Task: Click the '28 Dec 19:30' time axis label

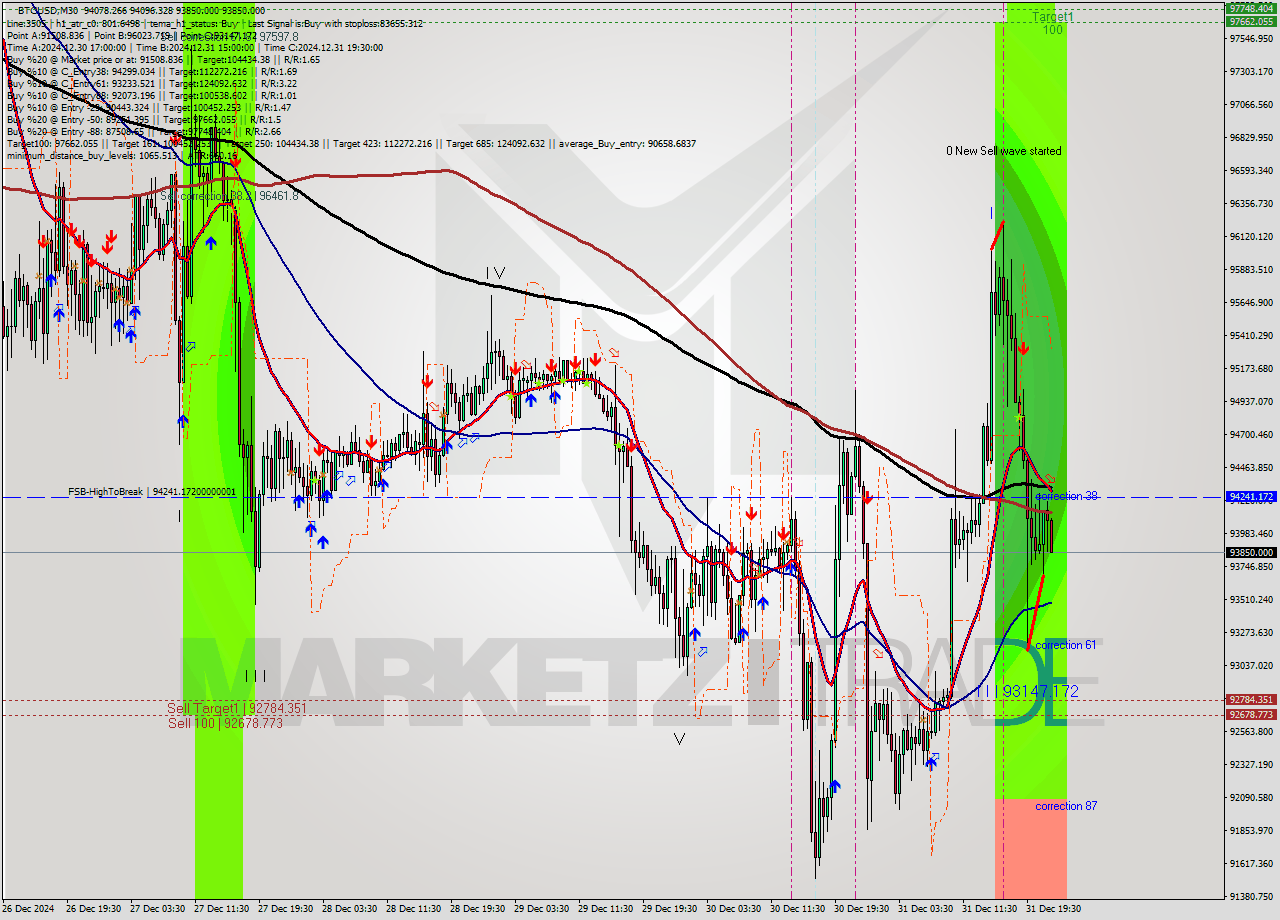Action: pos(480,909)
